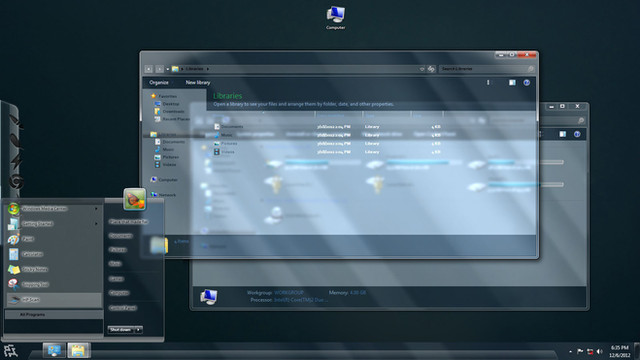The width and height of the screenshot is (640, 360).
Task: Expand the recent locations dropdown arrow
Action: pos(168,69)
